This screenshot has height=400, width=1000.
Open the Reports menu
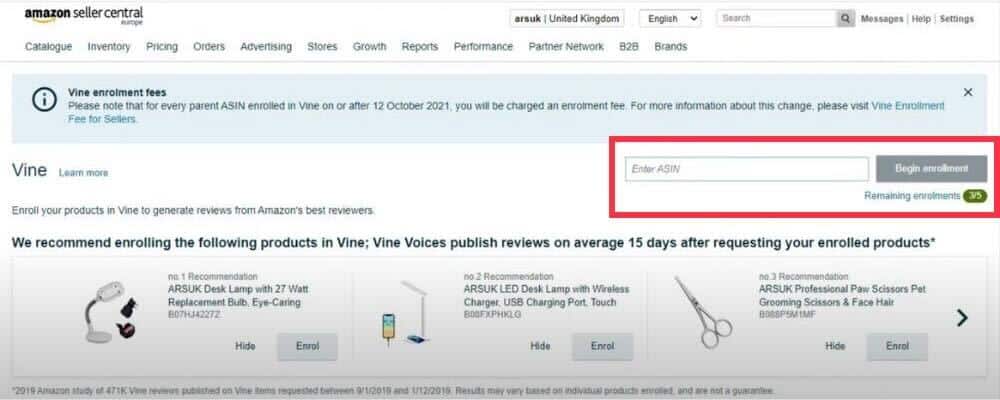pyautogui.click(x=420, y=47)
